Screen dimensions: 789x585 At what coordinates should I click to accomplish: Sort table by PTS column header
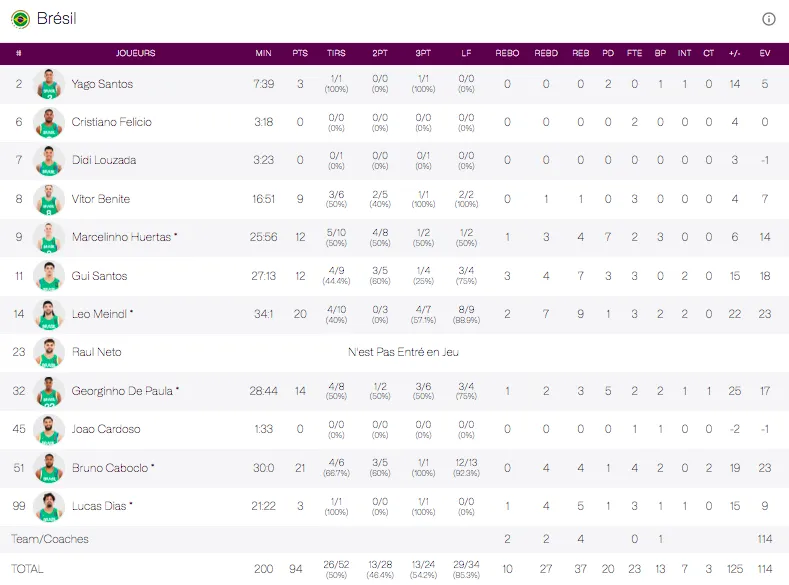click(300, 53)
